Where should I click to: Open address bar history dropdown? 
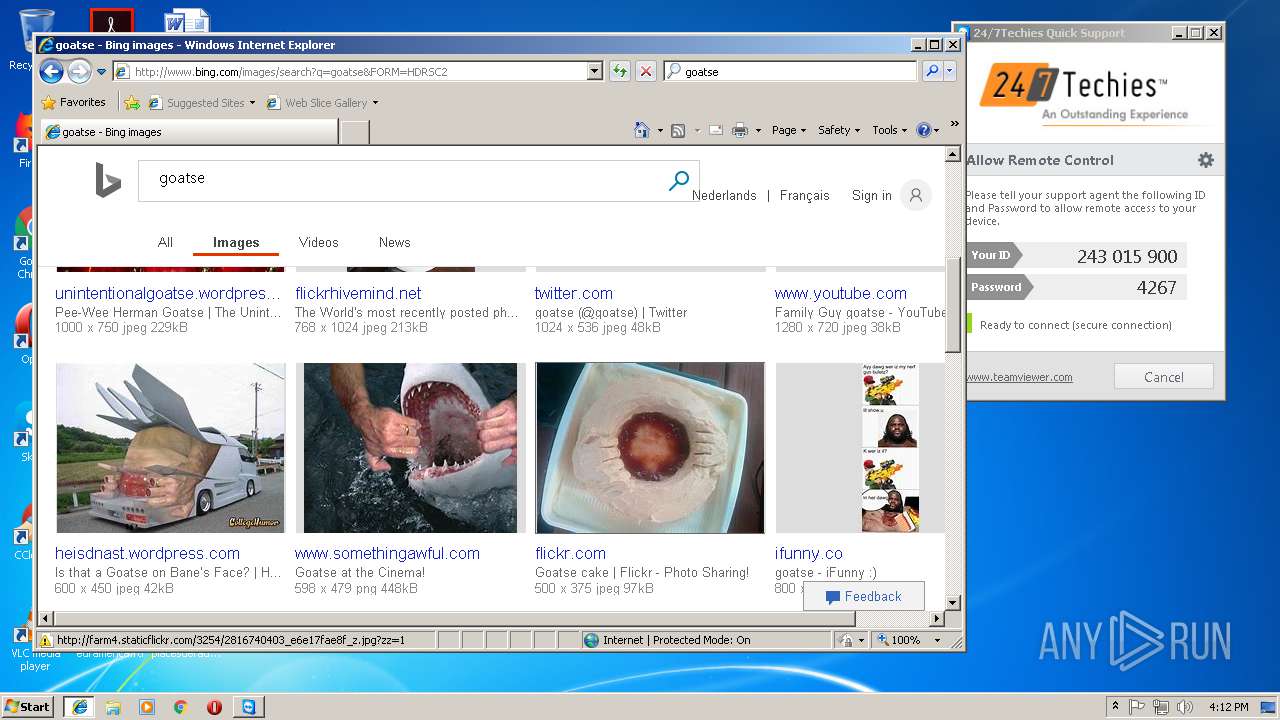coord(595,71)
